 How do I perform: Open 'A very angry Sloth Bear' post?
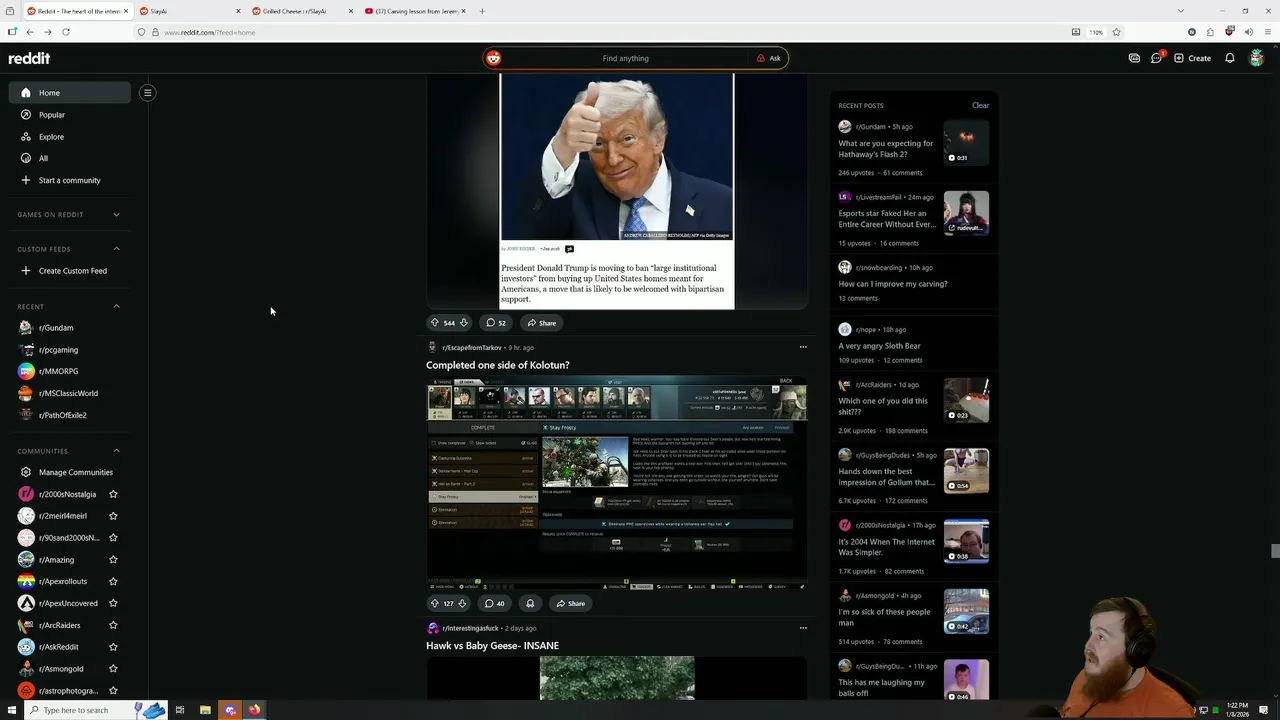pos(879,346)
